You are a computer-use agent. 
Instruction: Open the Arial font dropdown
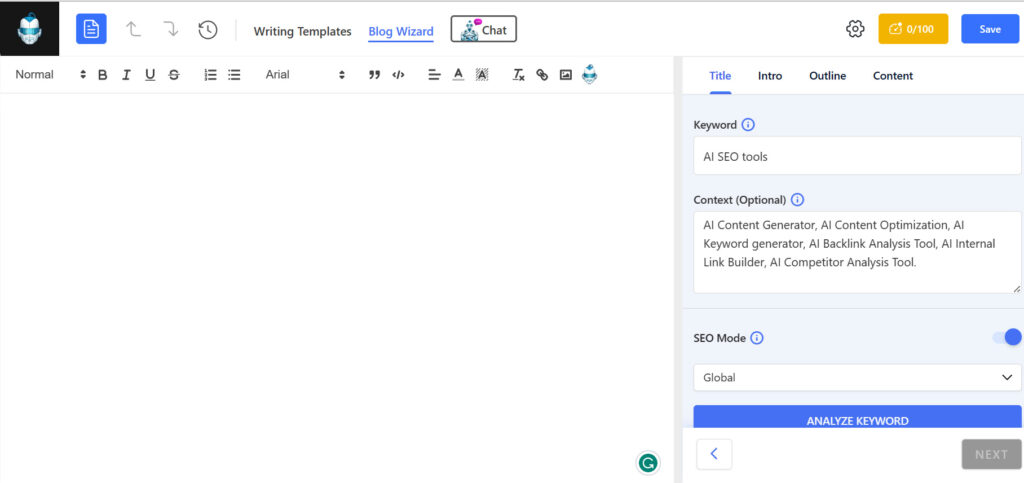point(304,75)
